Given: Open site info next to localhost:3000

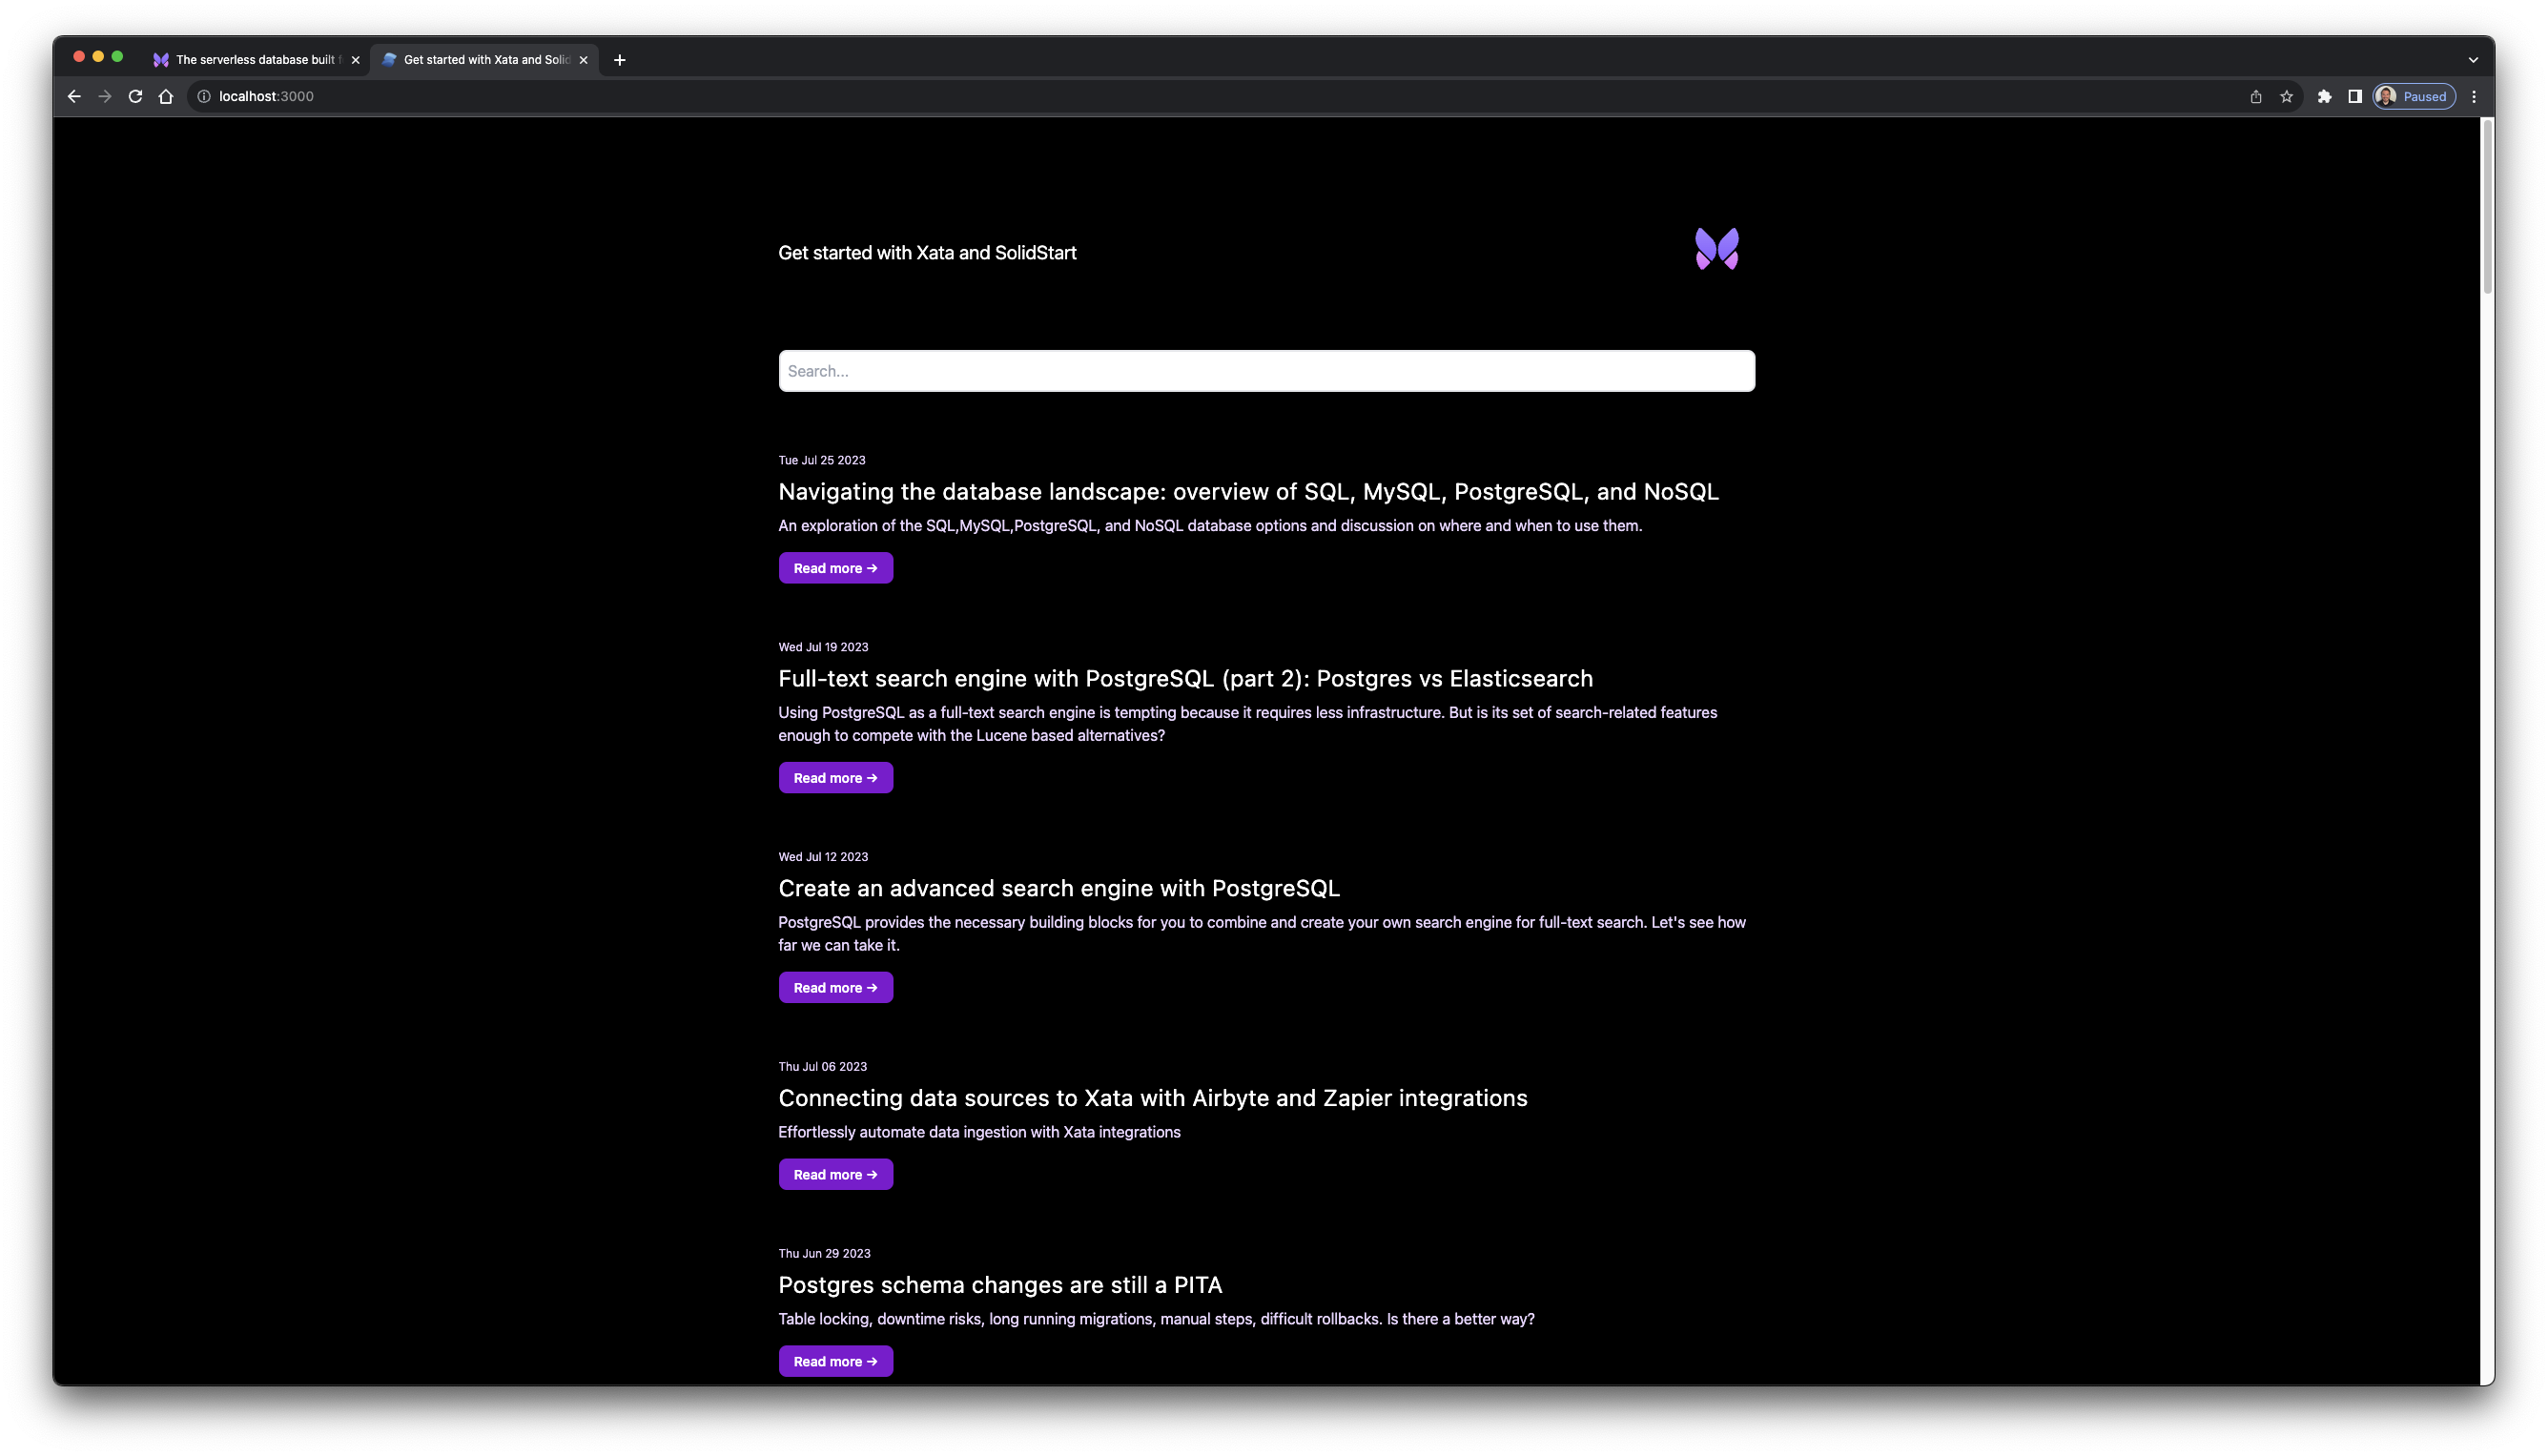Looking at the screenshot, I should (x=204, y=96).
